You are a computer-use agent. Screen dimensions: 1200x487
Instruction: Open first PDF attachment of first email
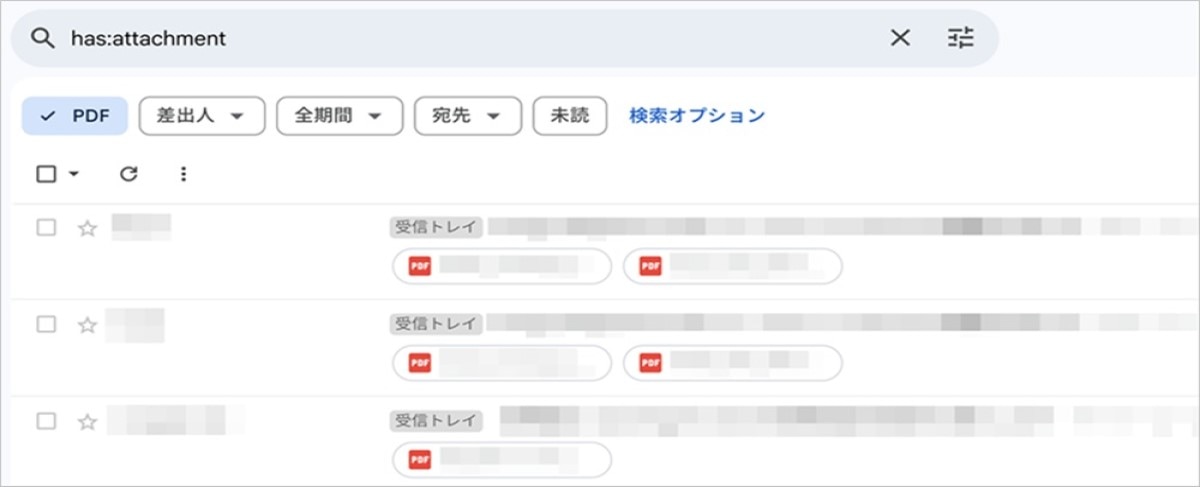pos(502,266)
